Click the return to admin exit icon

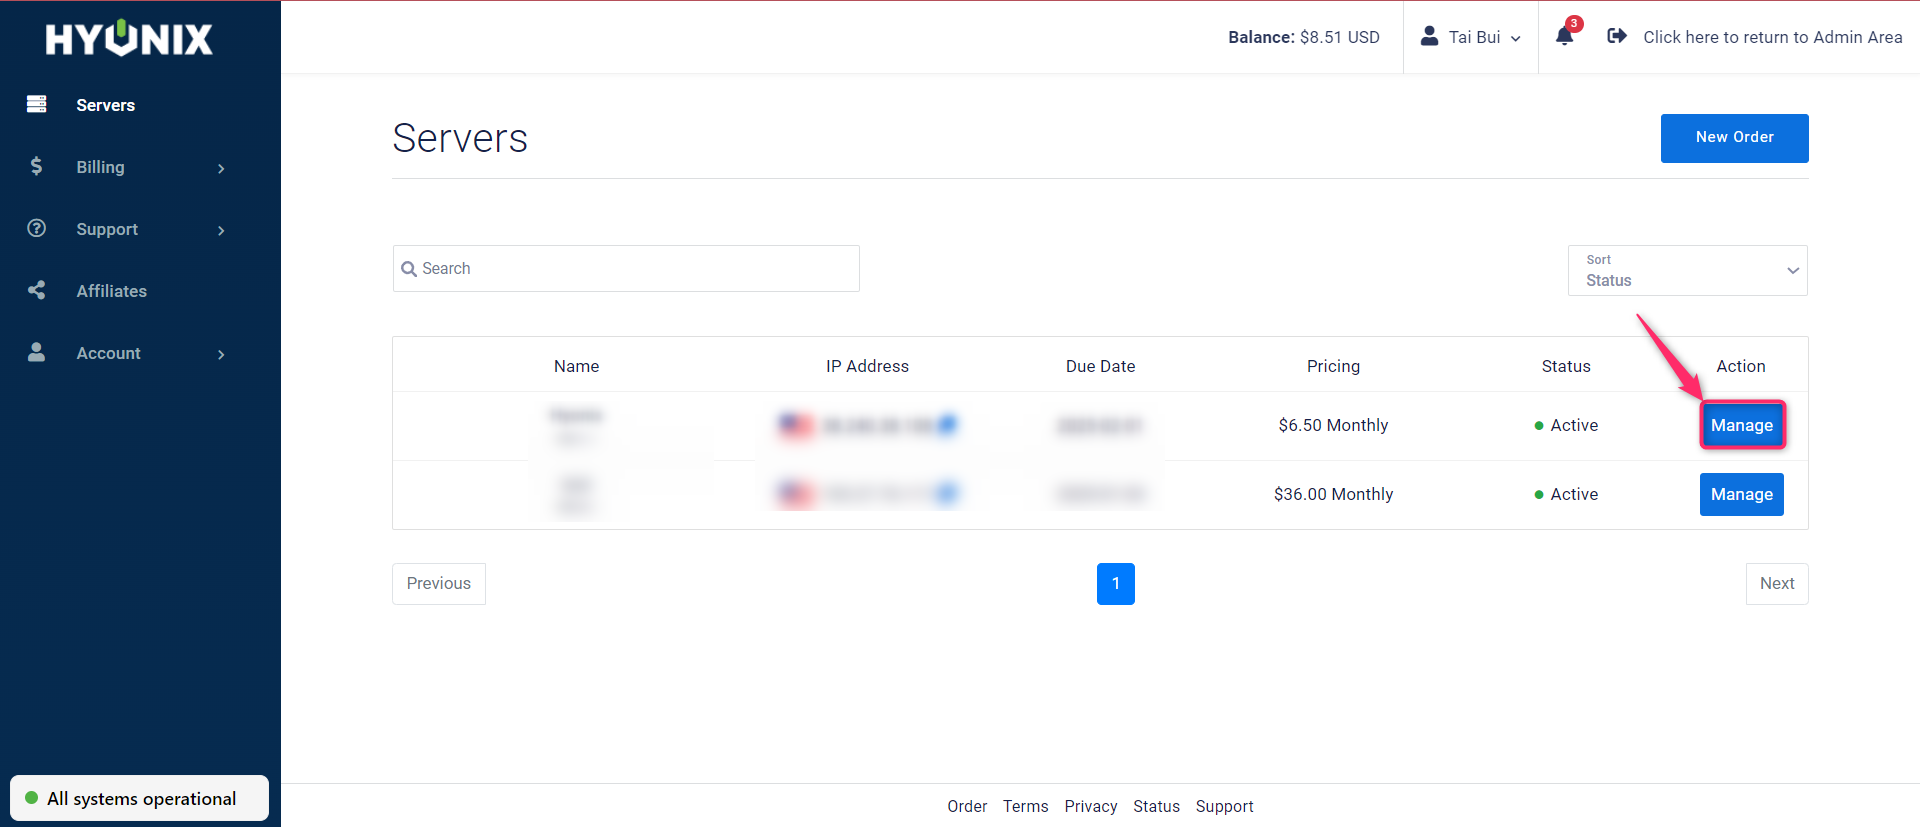point(1616,36)
